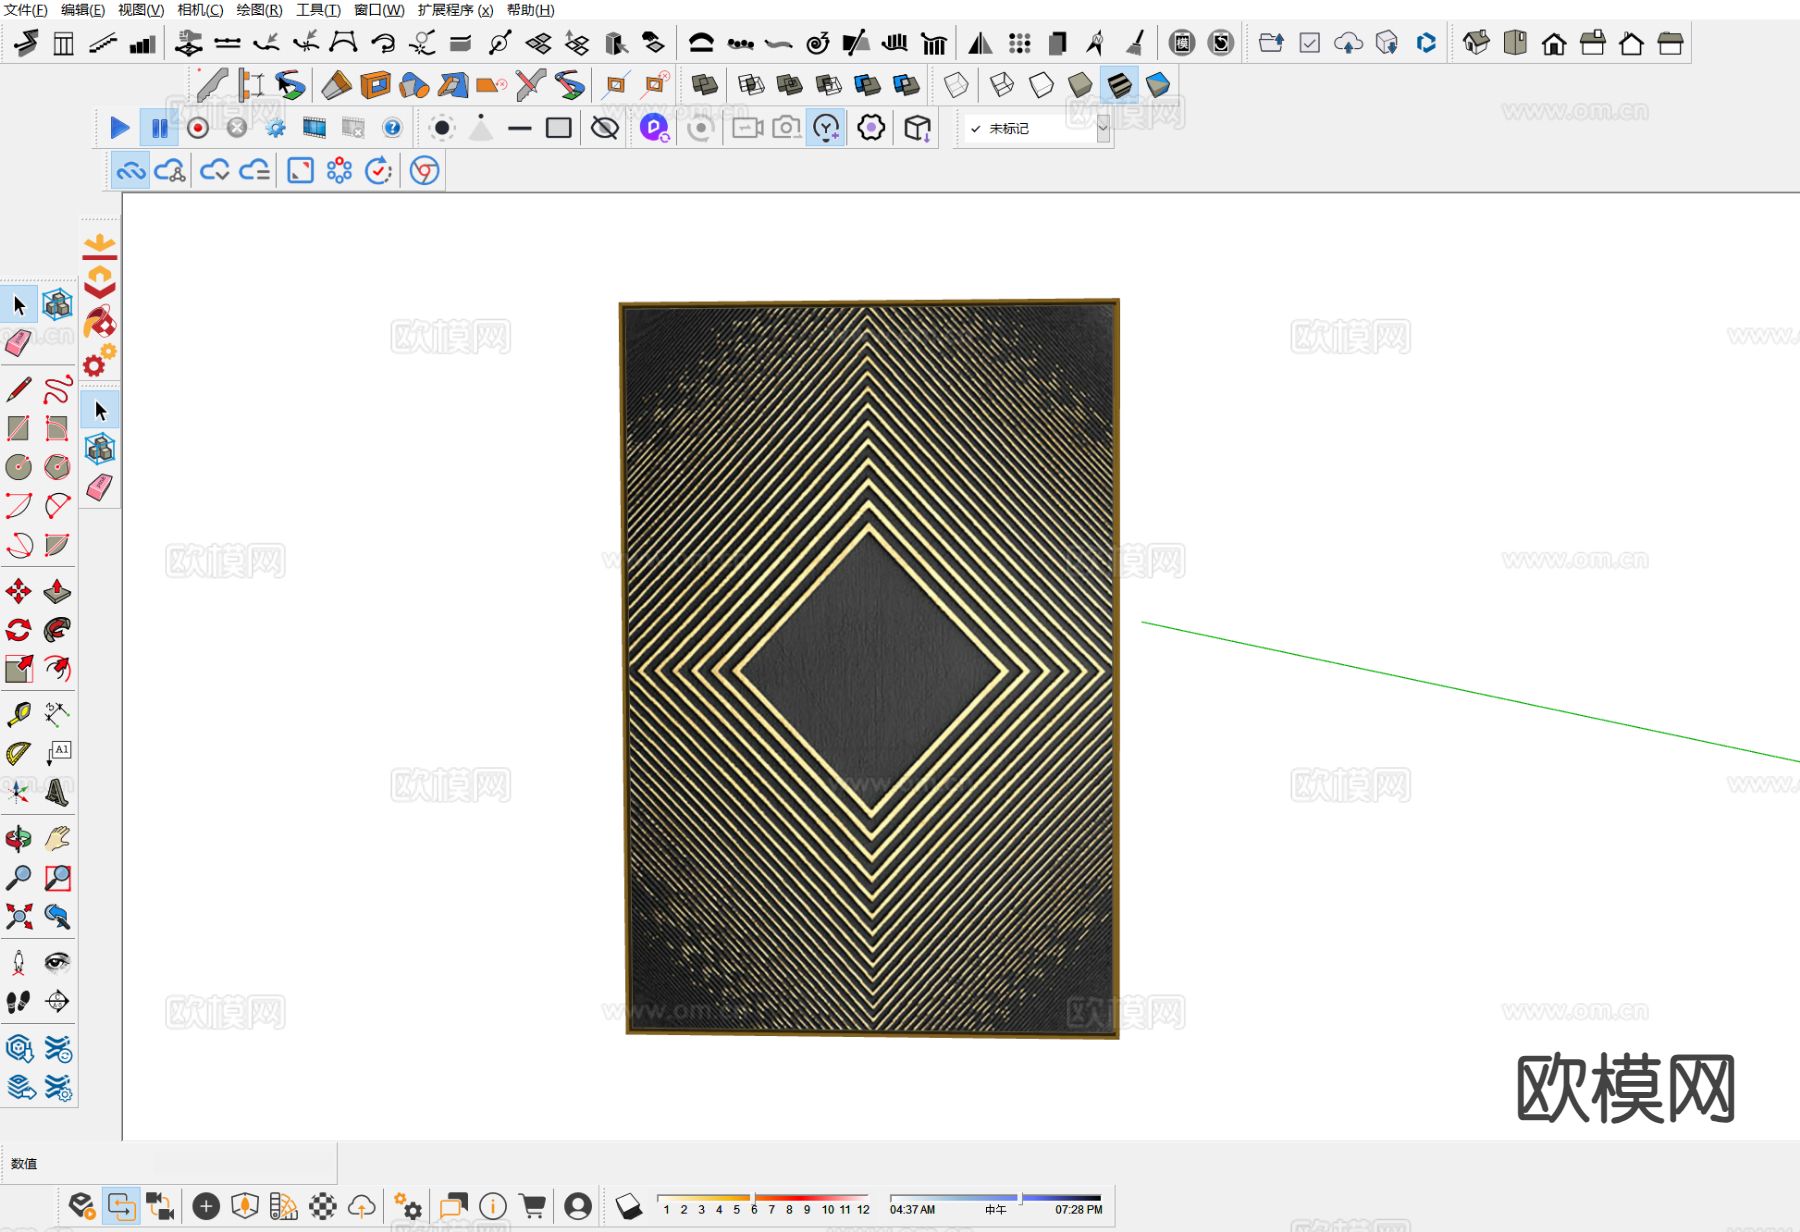Pick the pencil Line tool
Viewport: 1800px width, 1232px height.
(x=19, y=389)
